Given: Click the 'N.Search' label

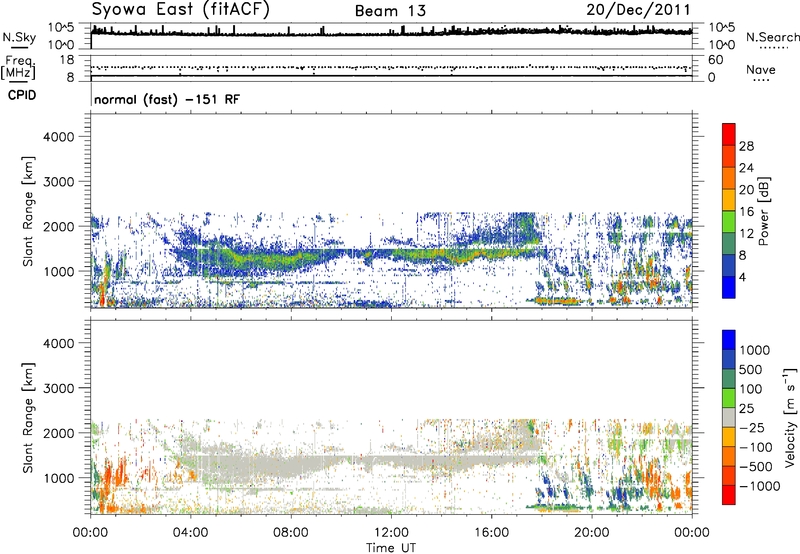Looking at the screenshot, I should 773,37.
